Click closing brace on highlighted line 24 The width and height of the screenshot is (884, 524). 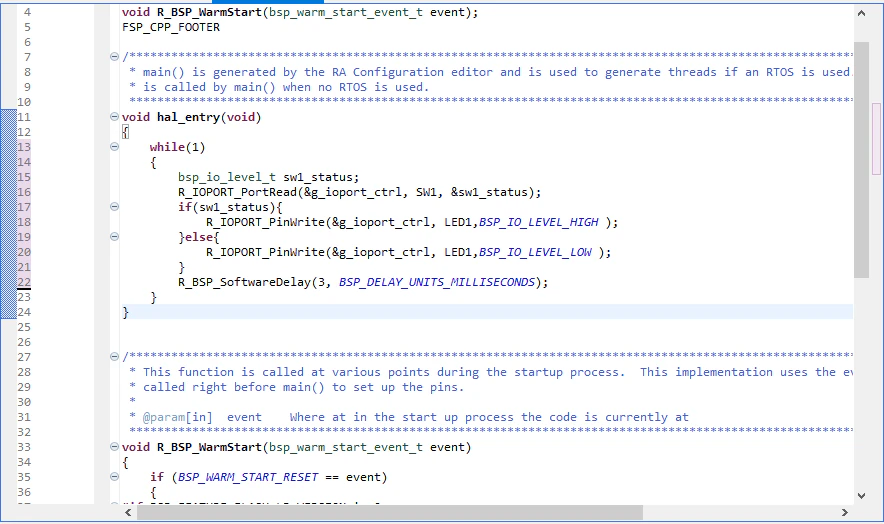126,312
